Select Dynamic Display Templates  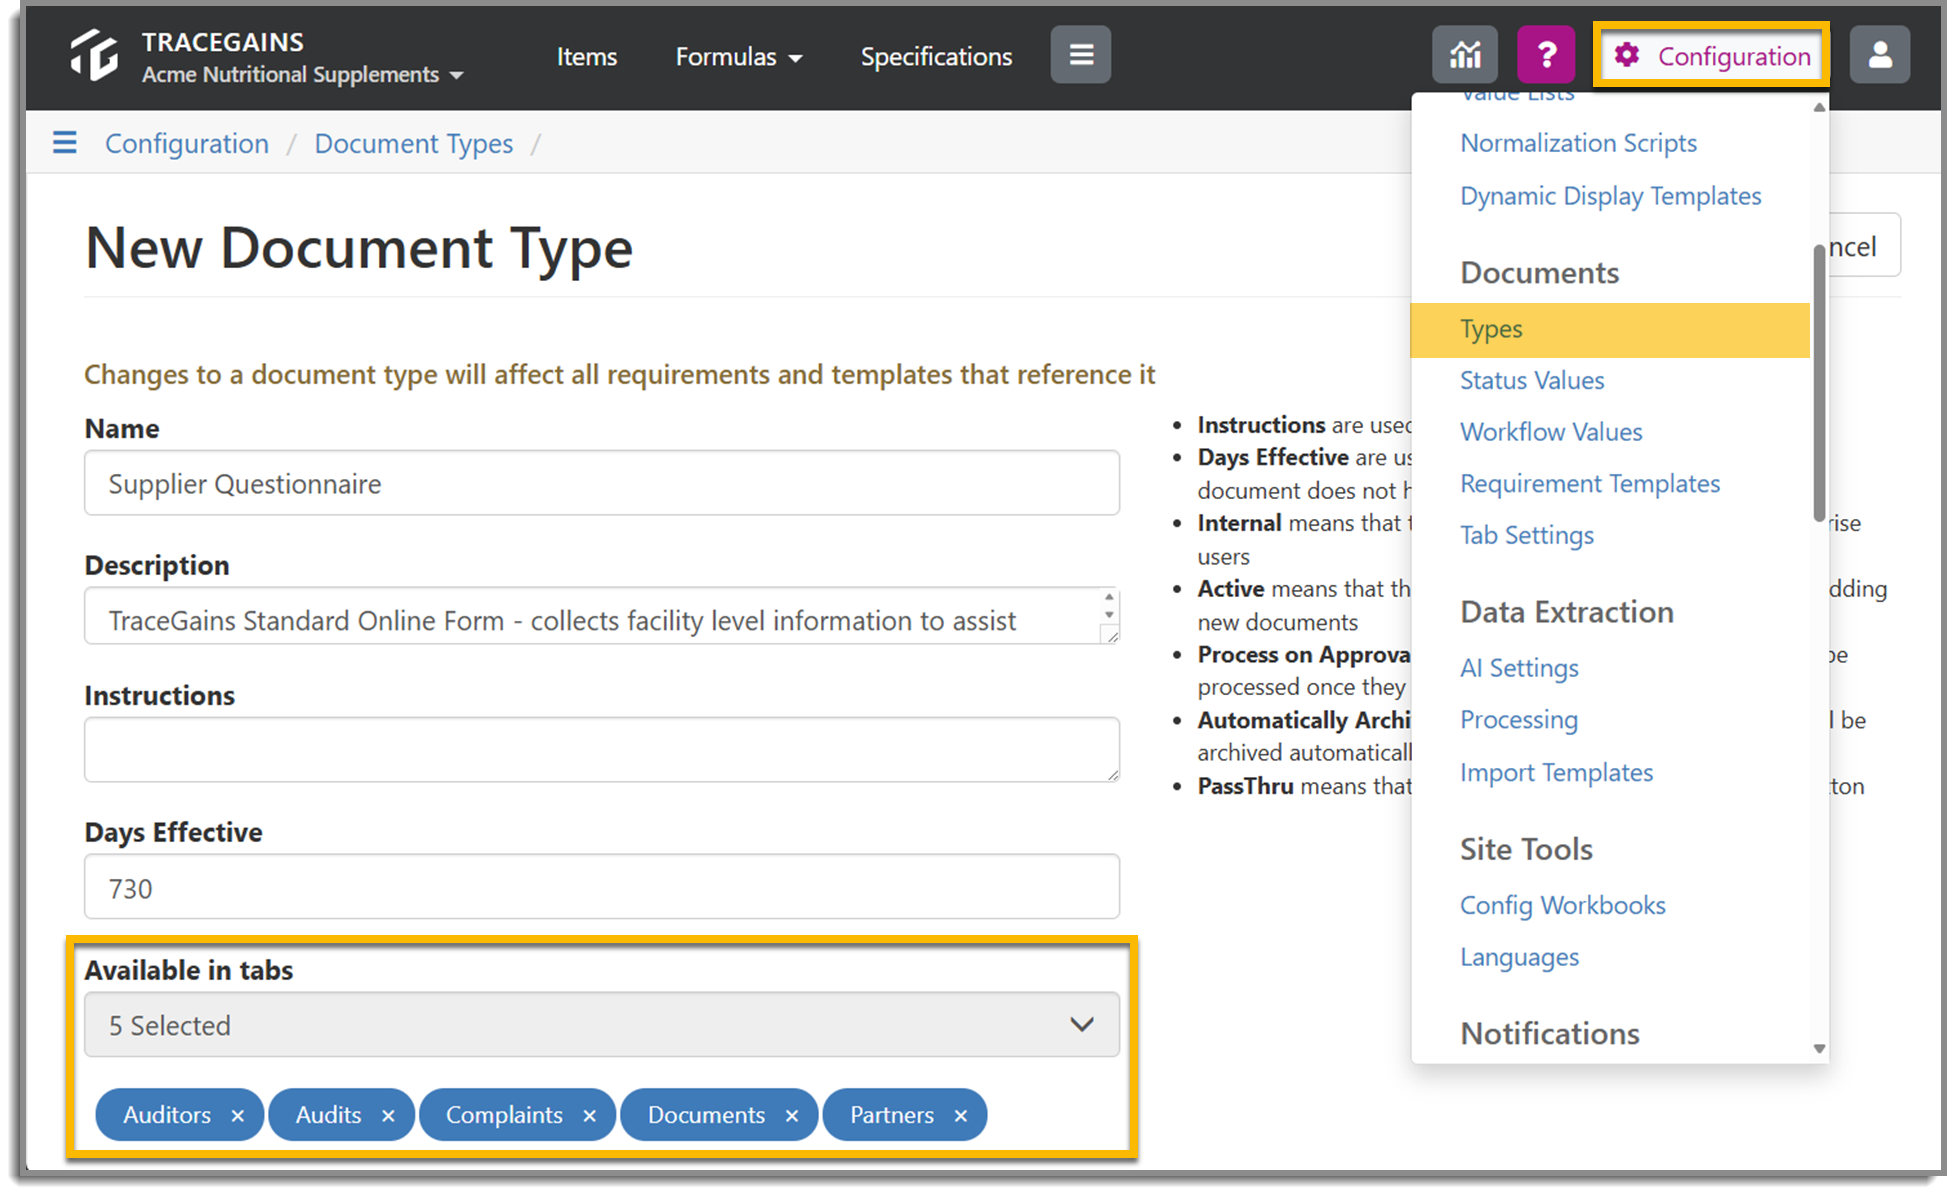(1610, 196)
